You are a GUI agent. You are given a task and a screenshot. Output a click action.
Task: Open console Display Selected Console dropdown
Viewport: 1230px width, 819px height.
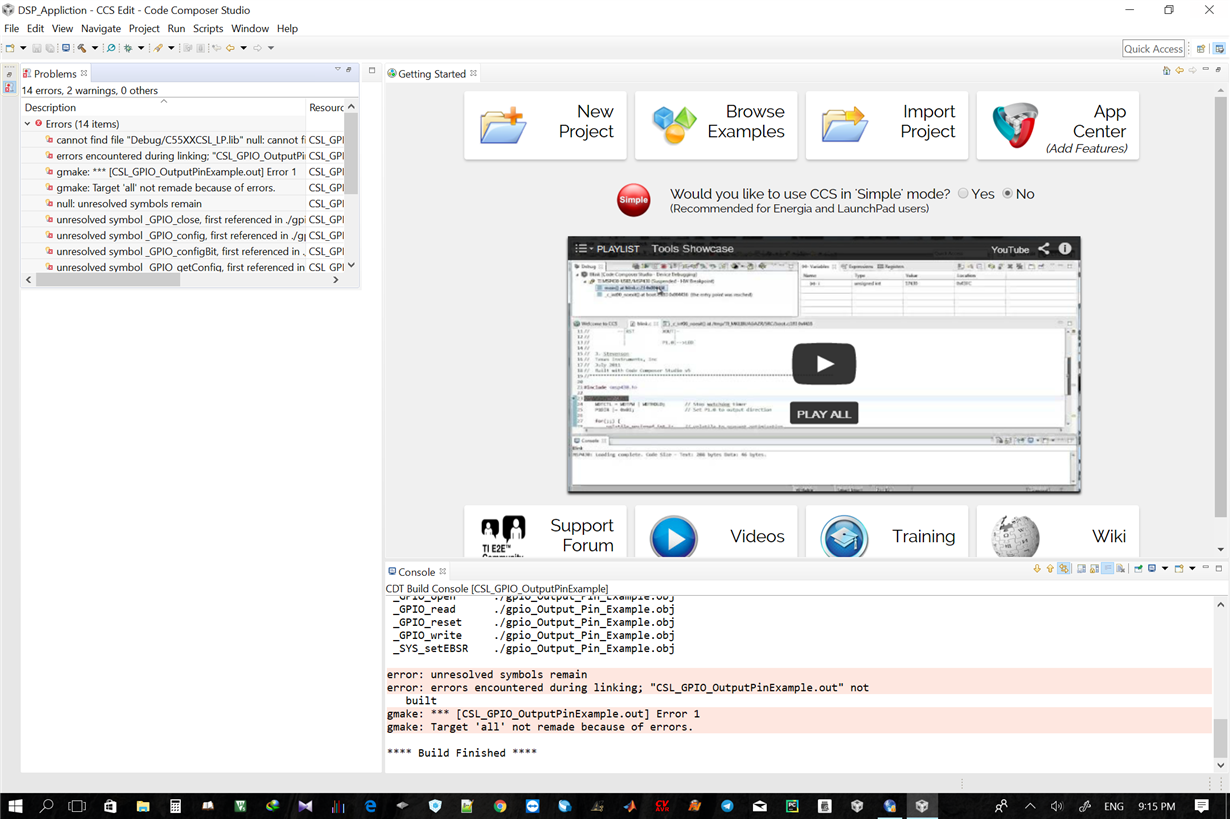tap(1165, 569)
